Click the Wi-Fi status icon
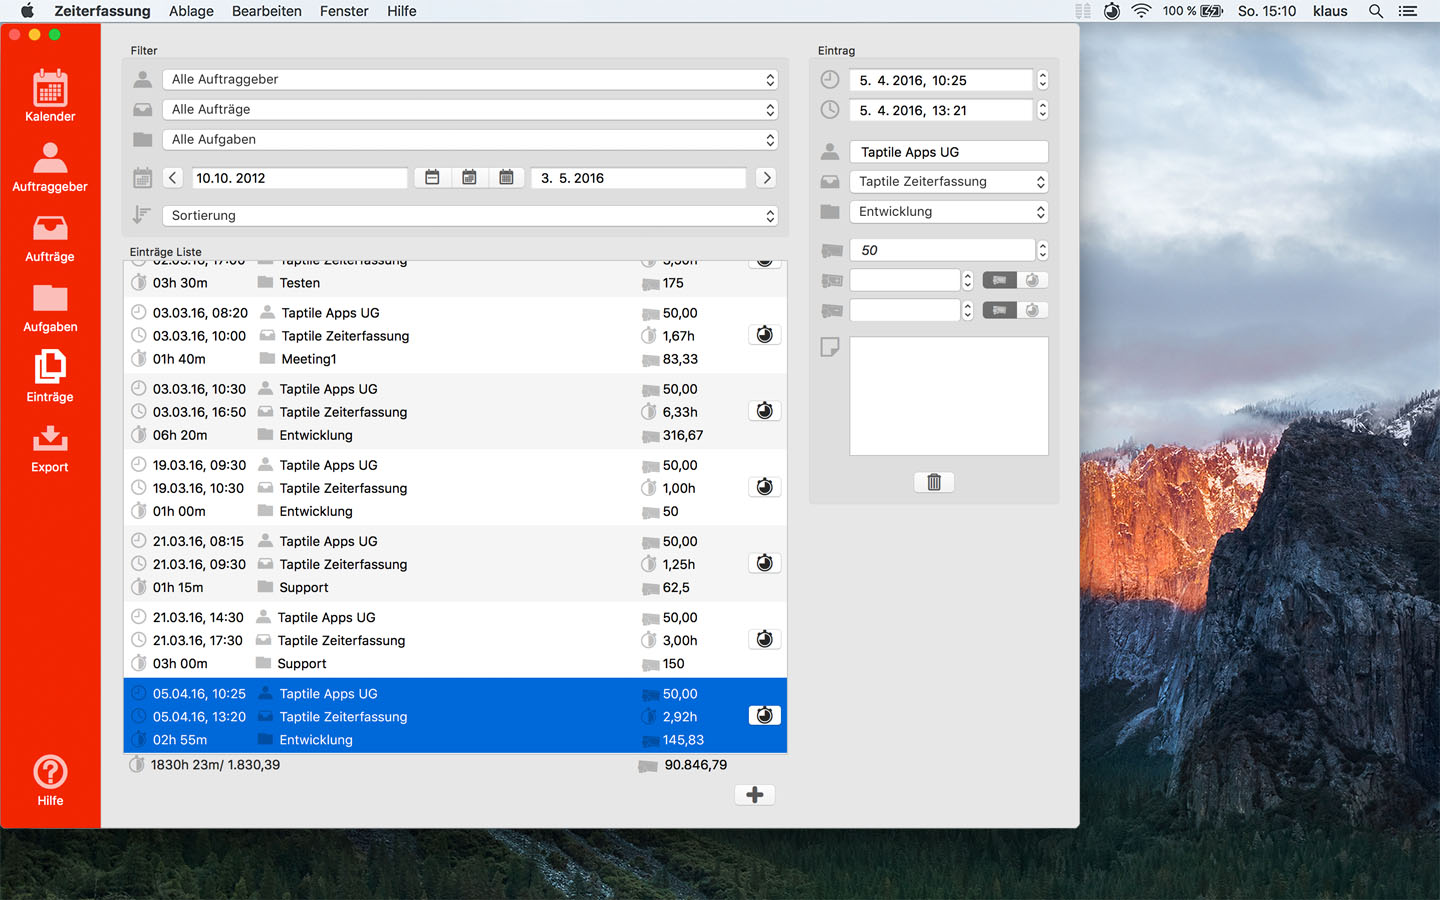This screenshot has width=1440, height=900. pyautogui.click(x=1141, y=11)
